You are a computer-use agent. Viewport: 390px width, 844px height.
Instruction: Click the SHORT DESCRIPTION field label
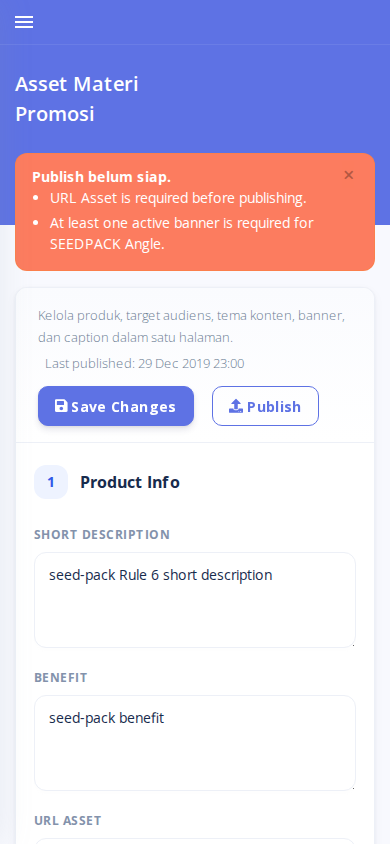[x=102, y=534]
